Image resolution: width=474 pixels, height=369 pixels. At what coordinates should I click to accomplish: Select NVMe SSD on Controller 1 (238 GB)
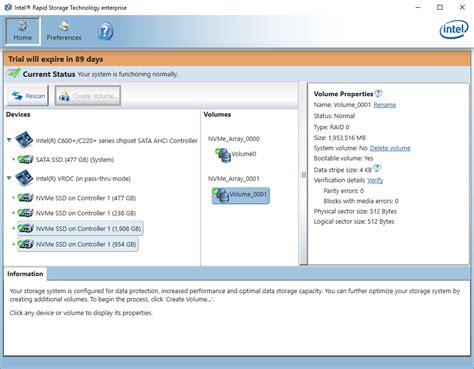86,213
